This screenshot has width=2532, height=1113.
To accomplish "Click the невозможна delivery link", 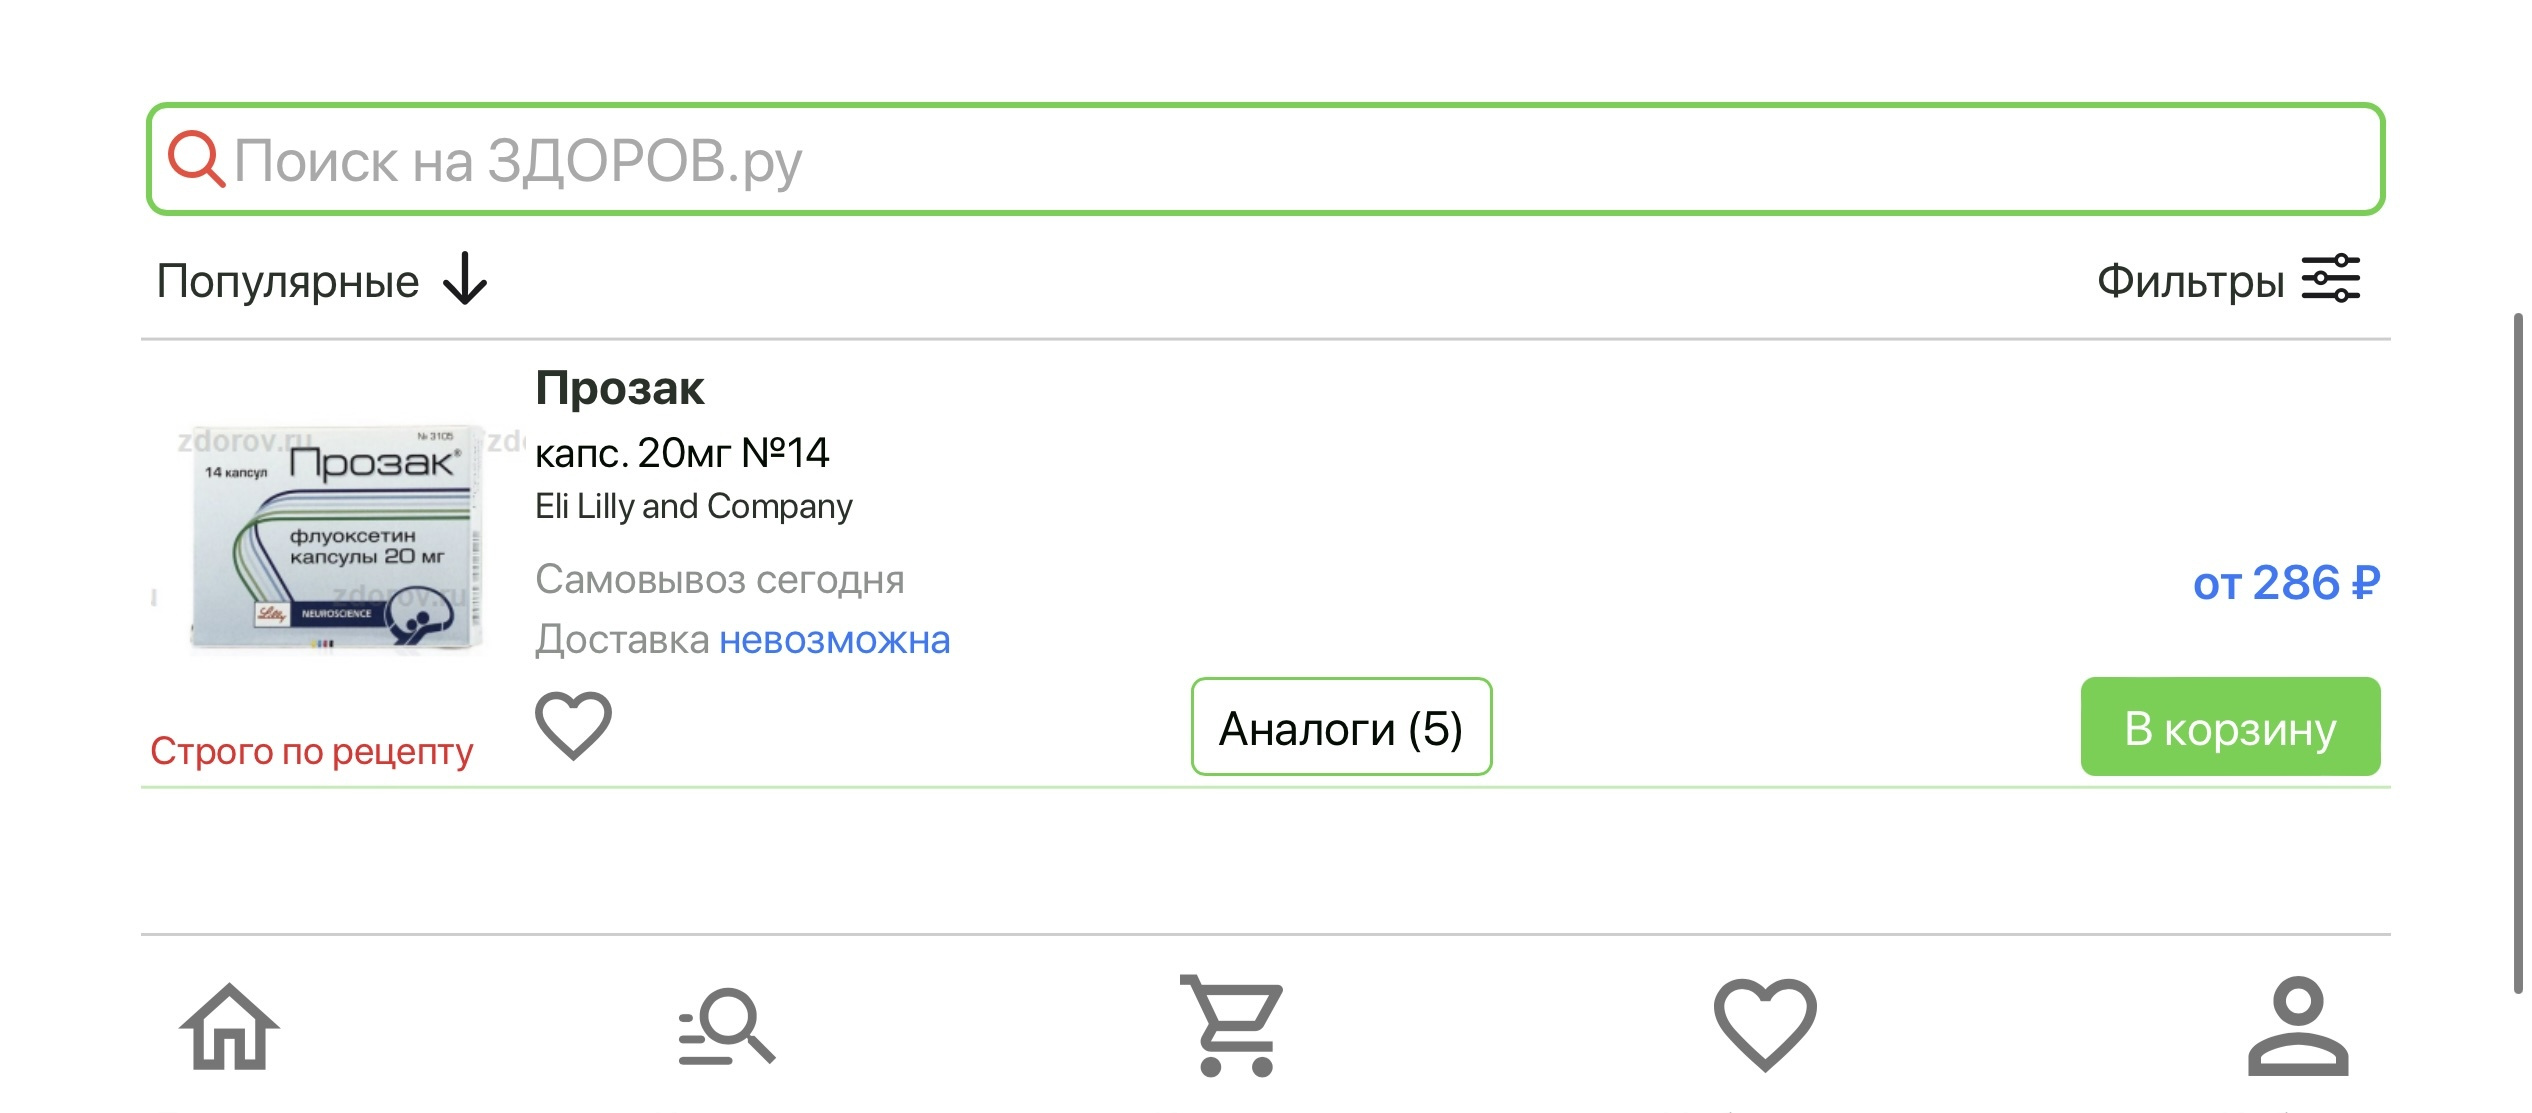I will point(835,640).
